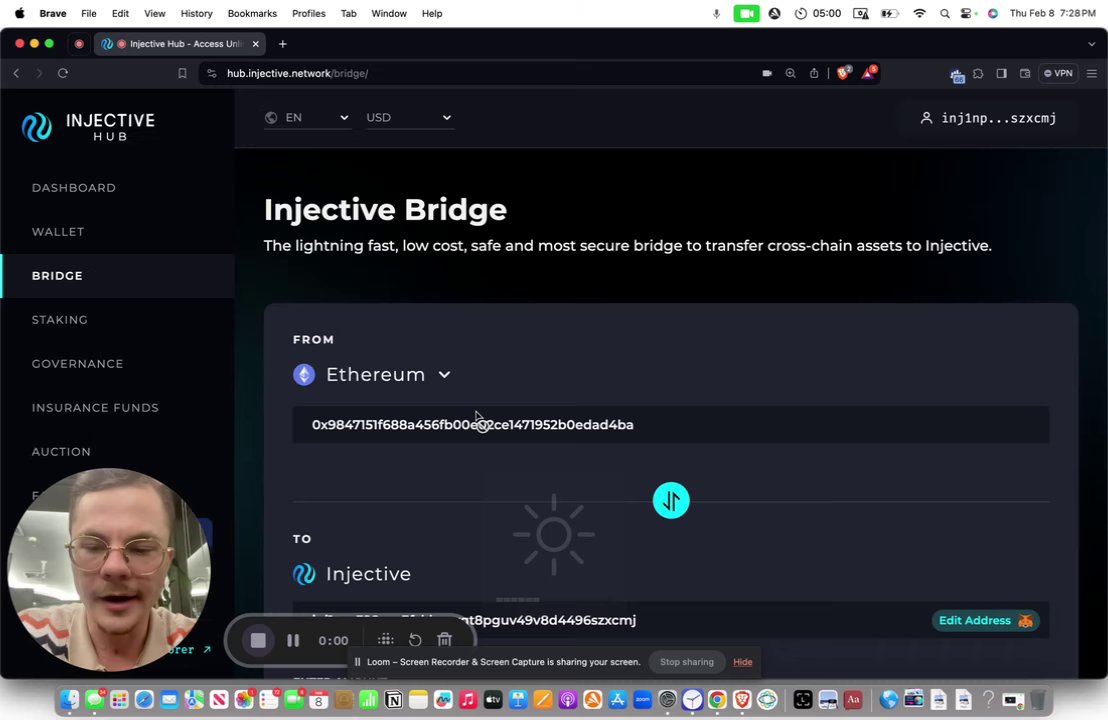Click the account user icon beside inj1np...szxcmj
This screenshot has width=1108, height=720.
point(926,118)
